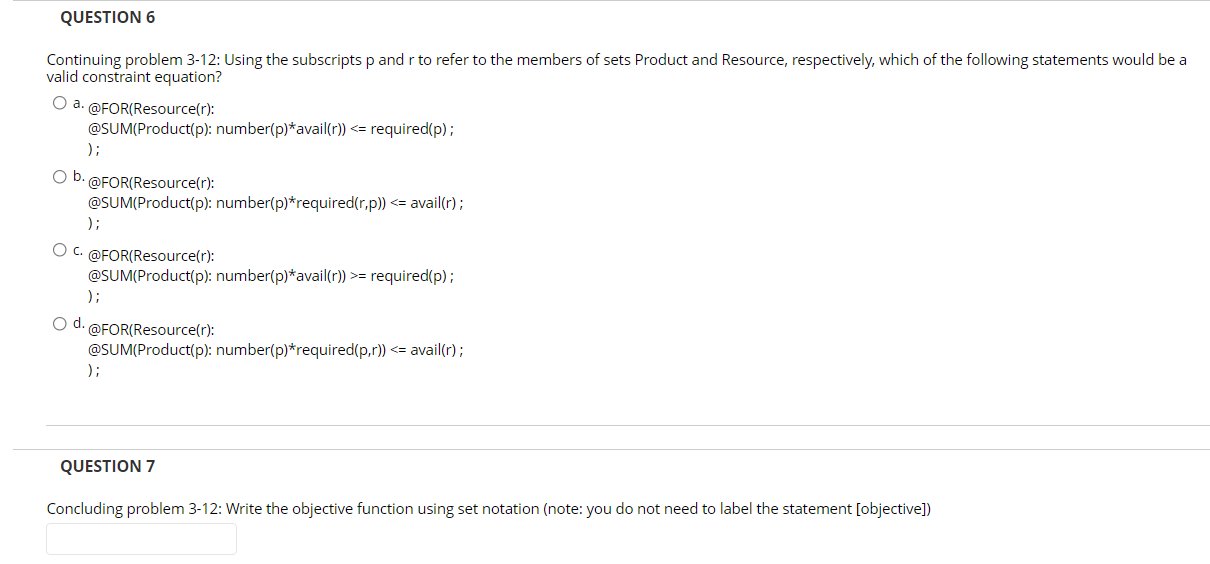Click option b's @FOR(Resource(r): line
The image size is (1210, 564).
(151, 183)
